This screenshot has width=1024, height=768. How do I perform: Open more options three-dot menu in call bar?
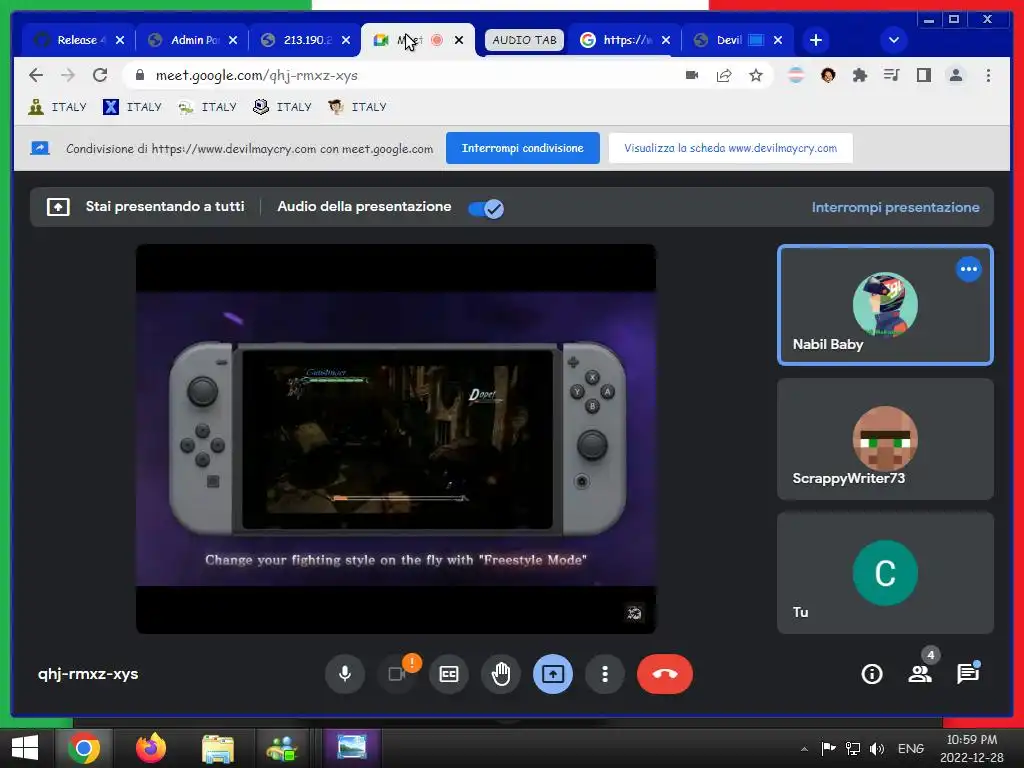coord(605,674)
